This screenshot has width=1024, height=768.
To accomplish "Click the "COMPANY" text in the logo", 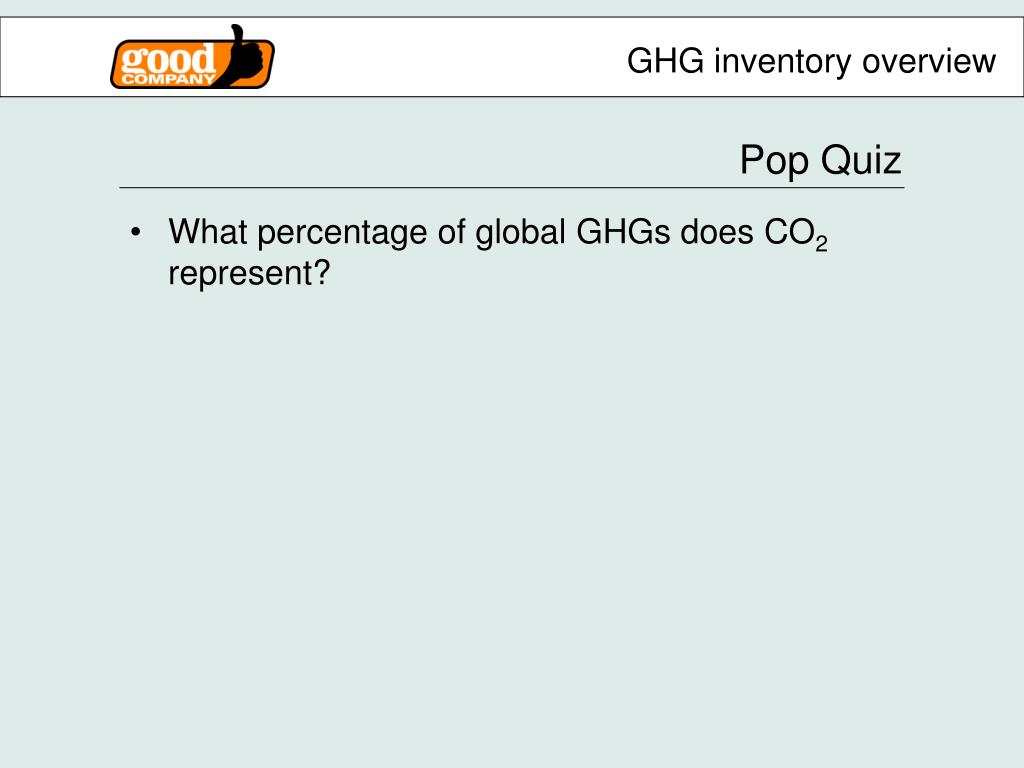I will [x=168, y=80].
